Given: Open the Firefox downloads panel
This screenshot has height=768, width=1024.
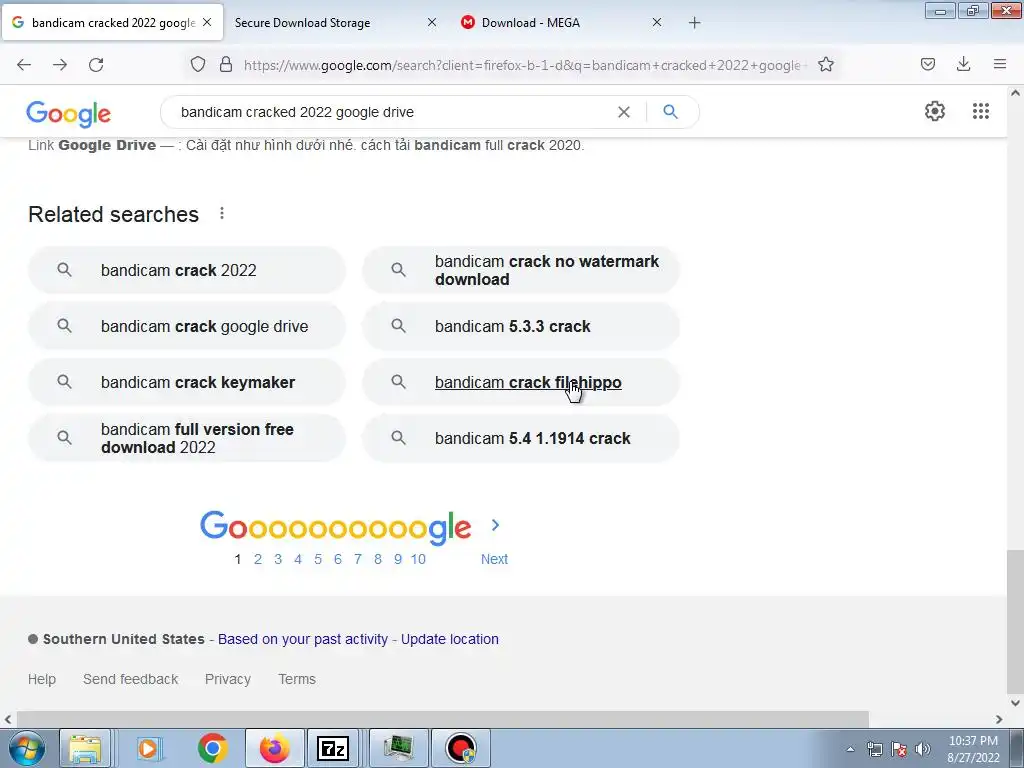Looking at the screenshot, I should coord(963,64).
